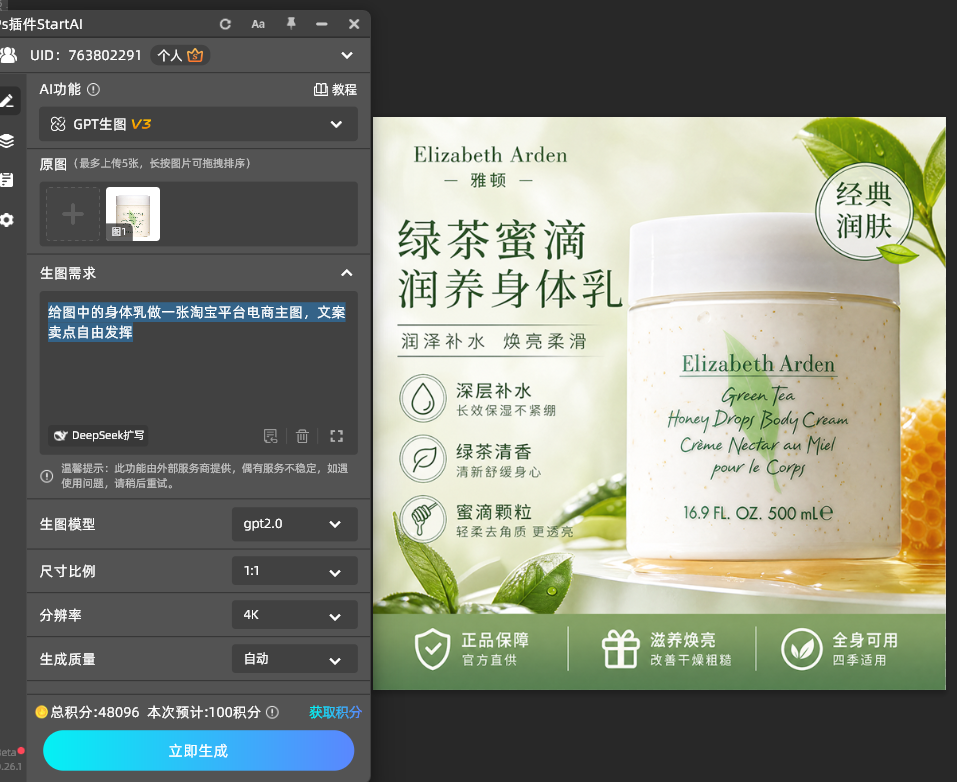Open the layers sidebar icon
Screen dimensions: 957x782
click(x=7, y=140)
